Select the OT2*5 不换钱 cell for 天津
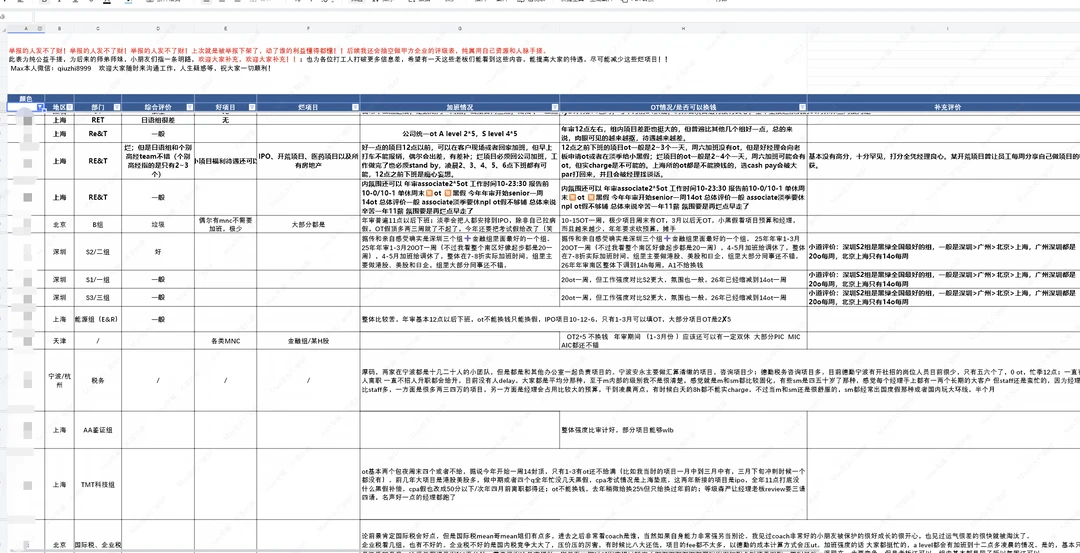The width and height of the screenshot is (1080, 553). coord(683,341)
